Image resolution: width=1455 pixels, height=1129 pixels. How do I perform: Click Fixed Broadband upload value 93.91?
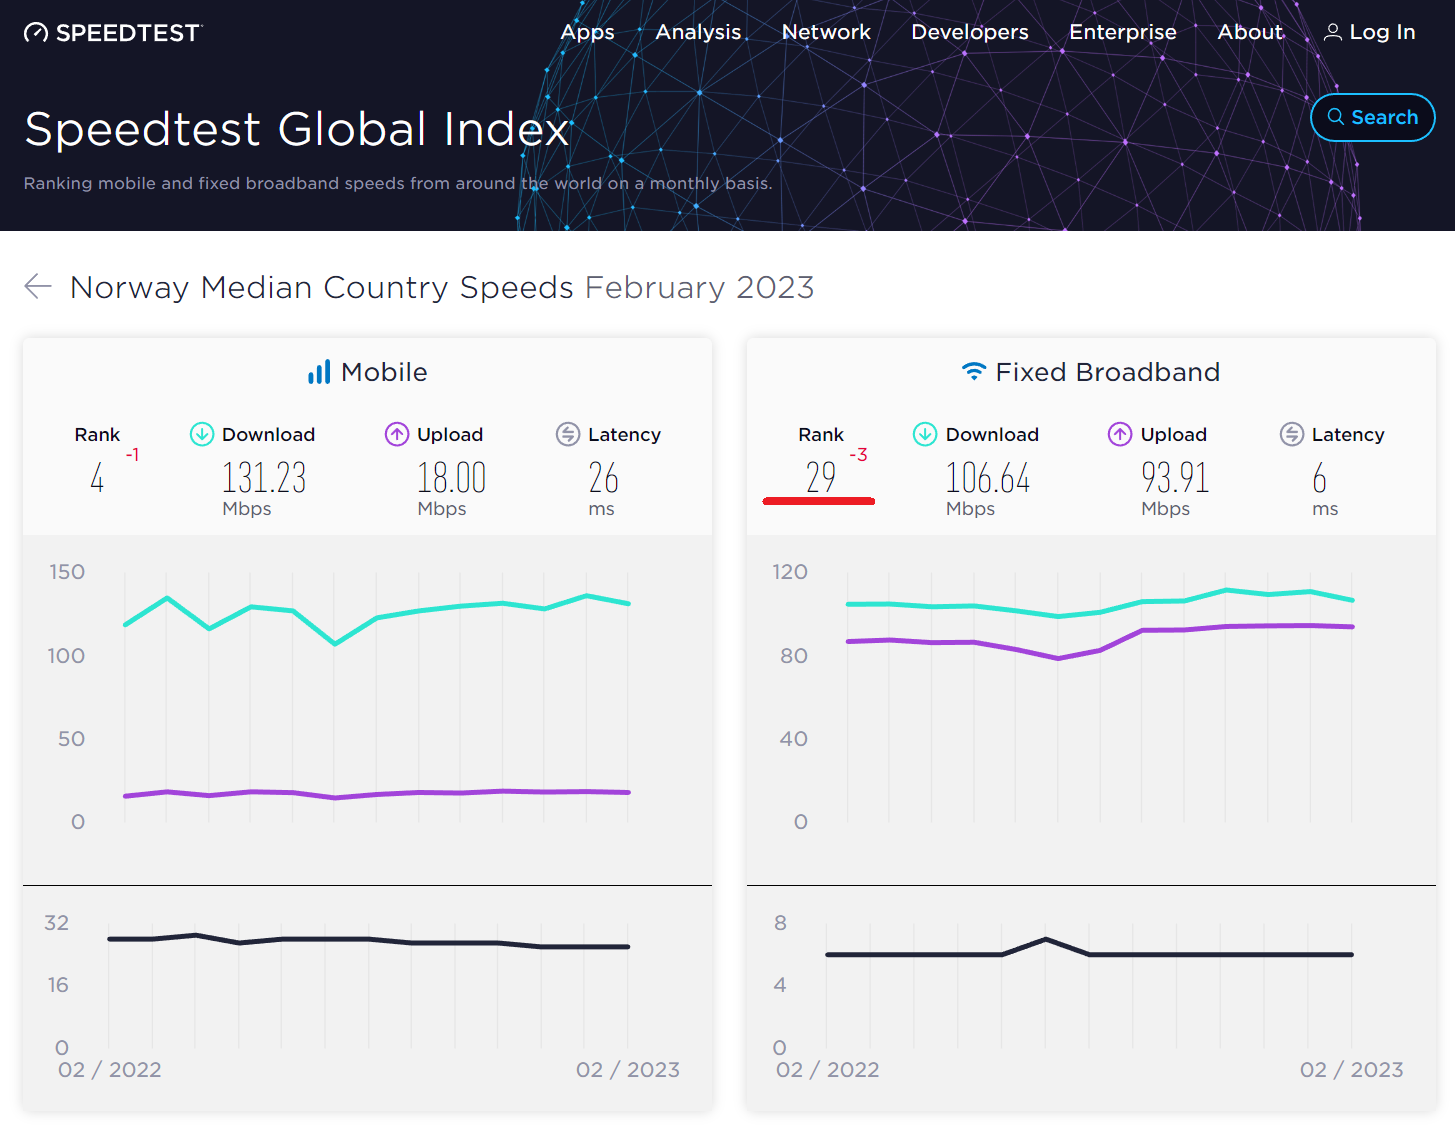(1175, 478)
